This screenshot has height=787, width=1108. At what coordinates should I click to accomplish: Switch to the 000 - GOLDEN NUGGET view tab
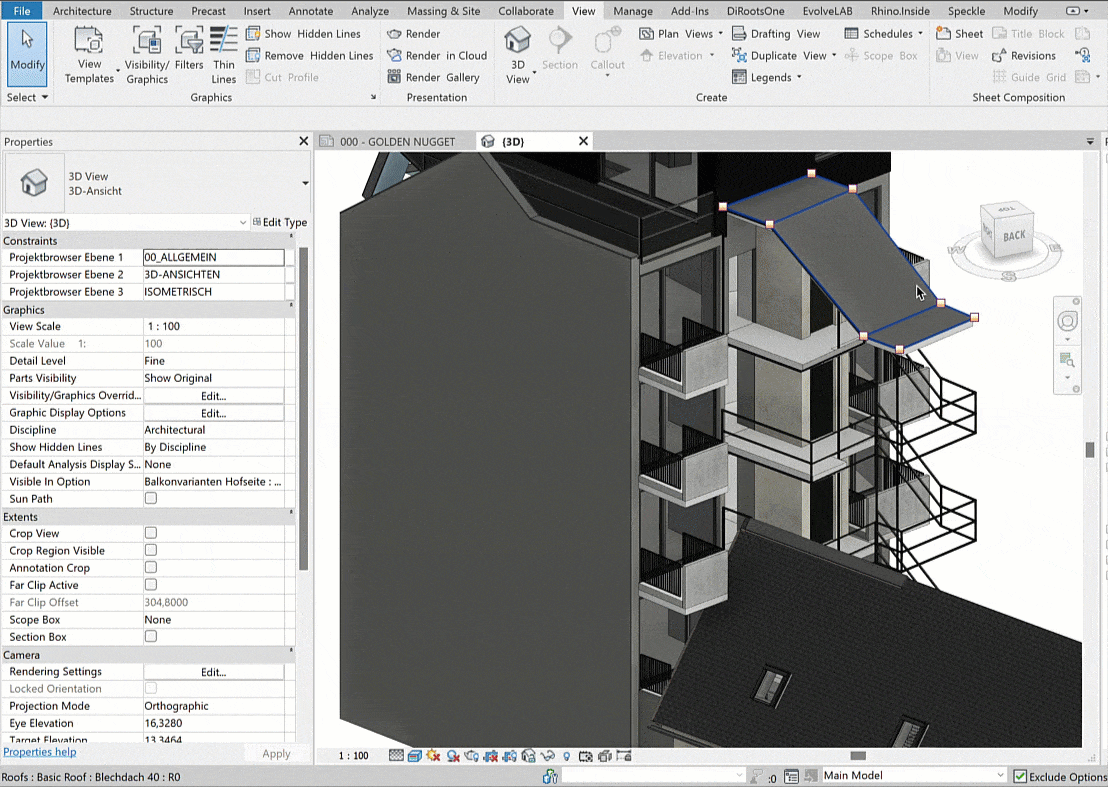coord(395,142)
